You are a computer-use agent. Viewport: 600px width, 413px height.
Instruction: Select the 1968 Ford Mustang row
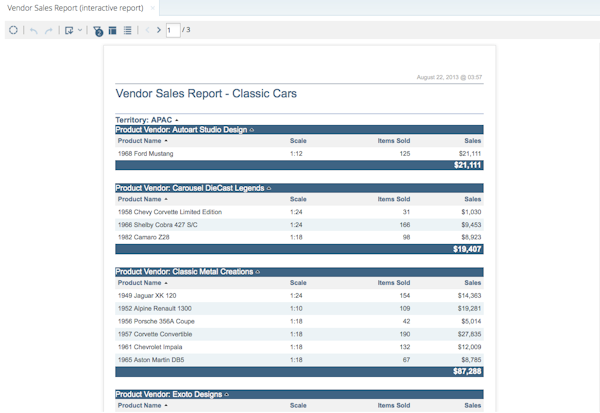tap(299, 153)
